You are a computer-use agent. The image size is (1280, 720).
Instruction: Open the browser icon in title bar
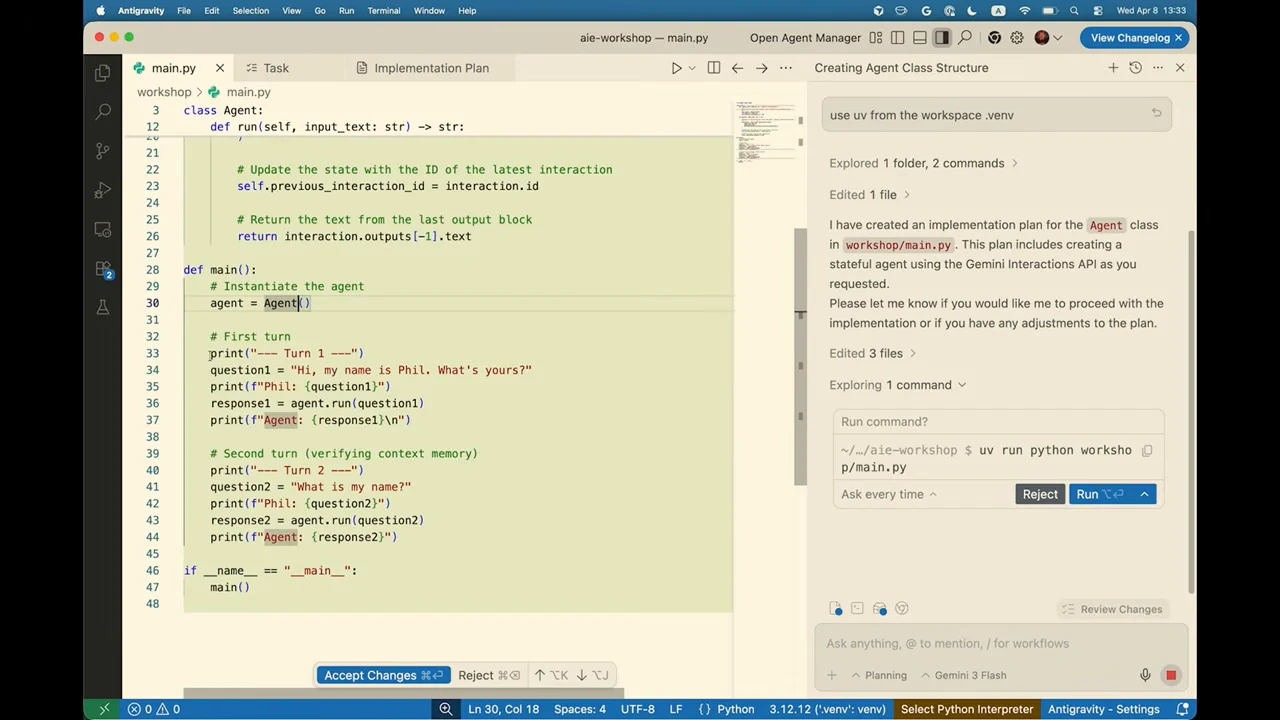point(994,38)
